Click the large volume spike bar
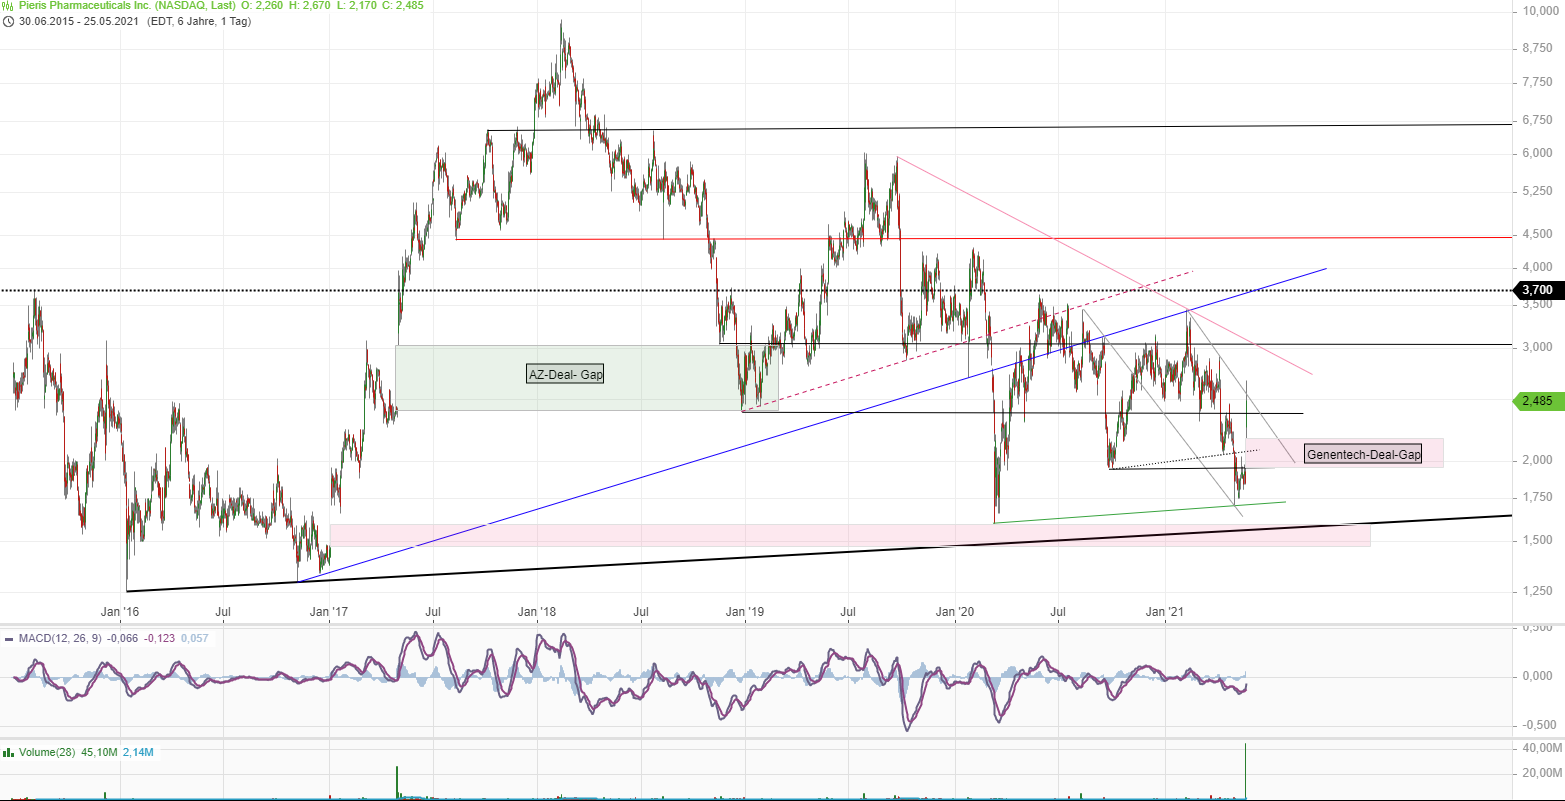Image resolution: width=1565 pixels, height=801 pixels. tap(1246, 770)
